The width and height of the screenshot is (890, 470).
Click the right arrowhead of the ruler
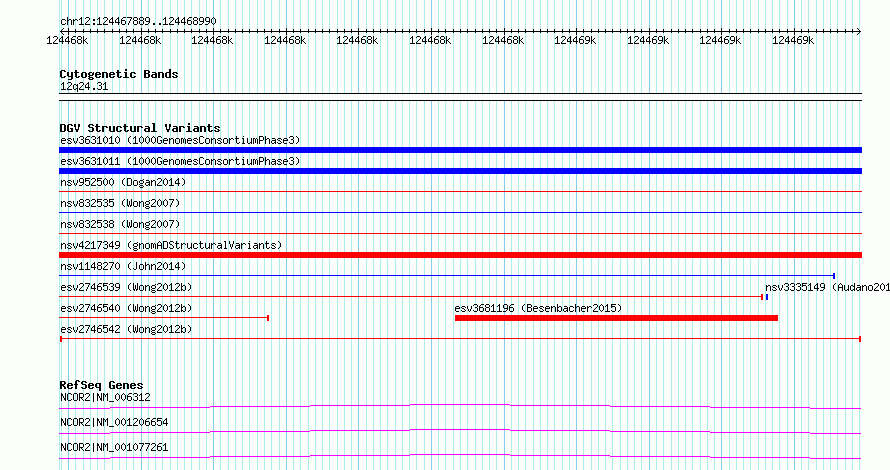858,31
